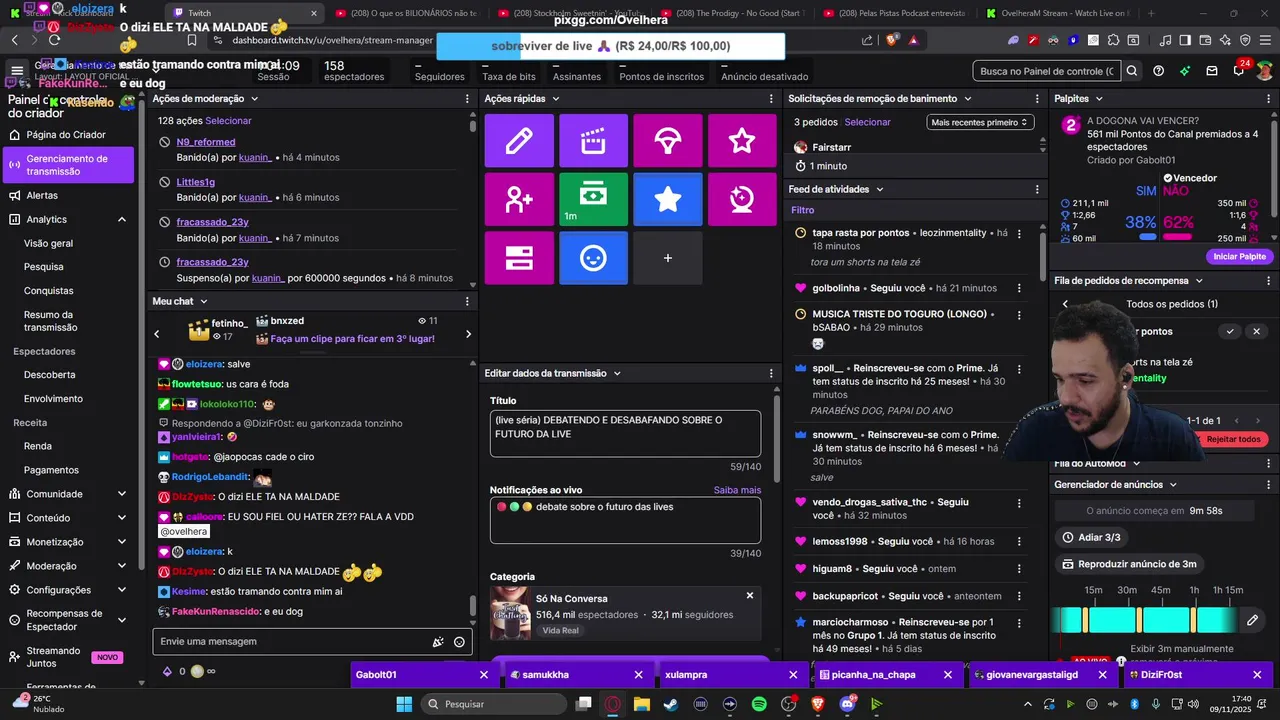Click Rejeitar todos button

click(x=1233, y=440)
